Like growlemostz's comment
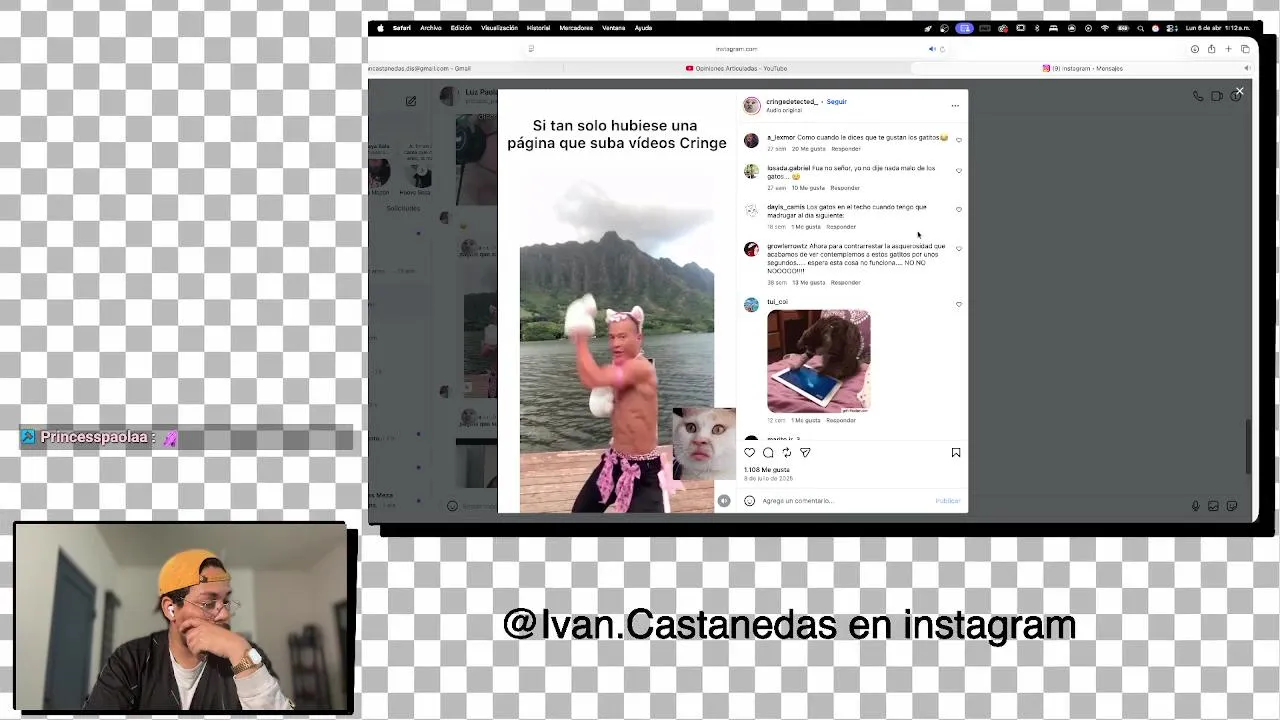 pyautogui.click(x=959, y=249)
